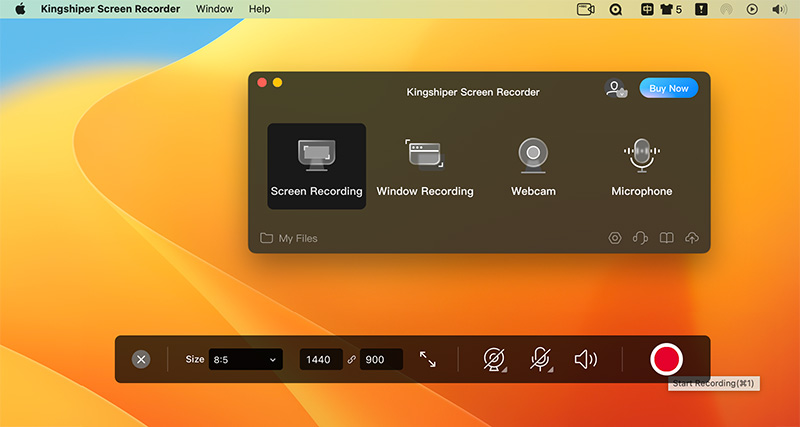Open My Files folder
Viewport: 800px width, 427px height.
point(289,238)
